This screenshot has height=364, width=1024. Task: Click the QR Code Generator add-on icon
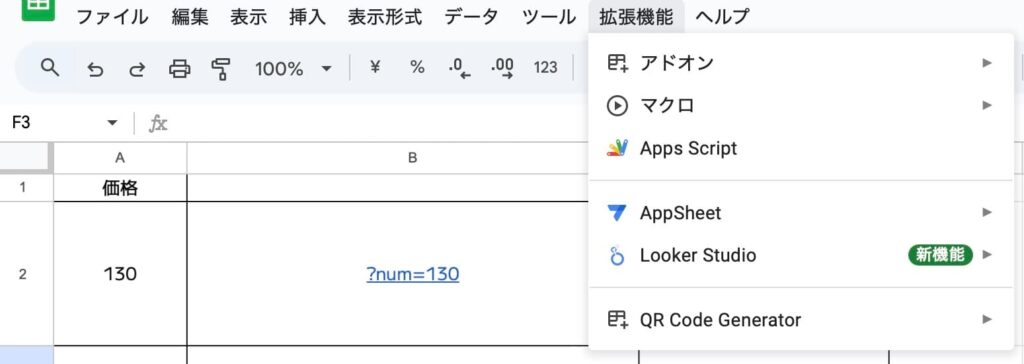click(617, 320)
